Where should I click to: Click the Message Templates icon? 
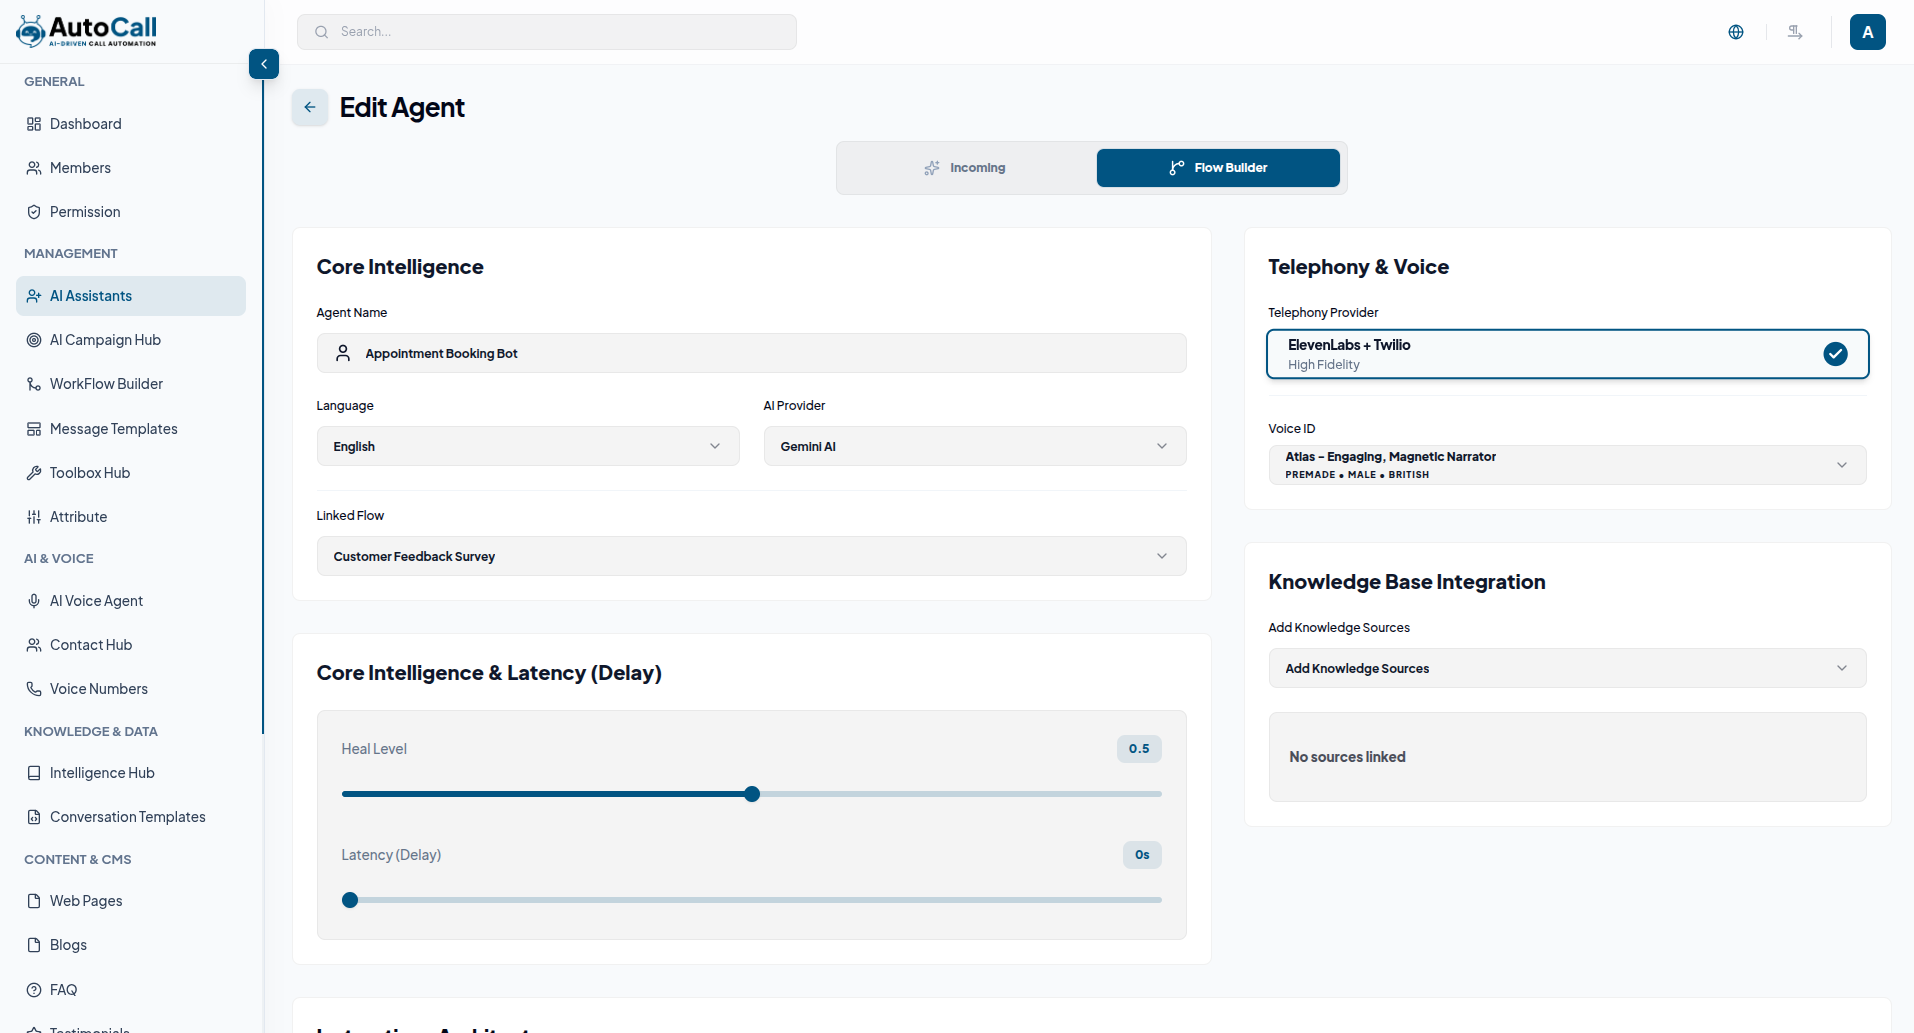pos(34,429)
